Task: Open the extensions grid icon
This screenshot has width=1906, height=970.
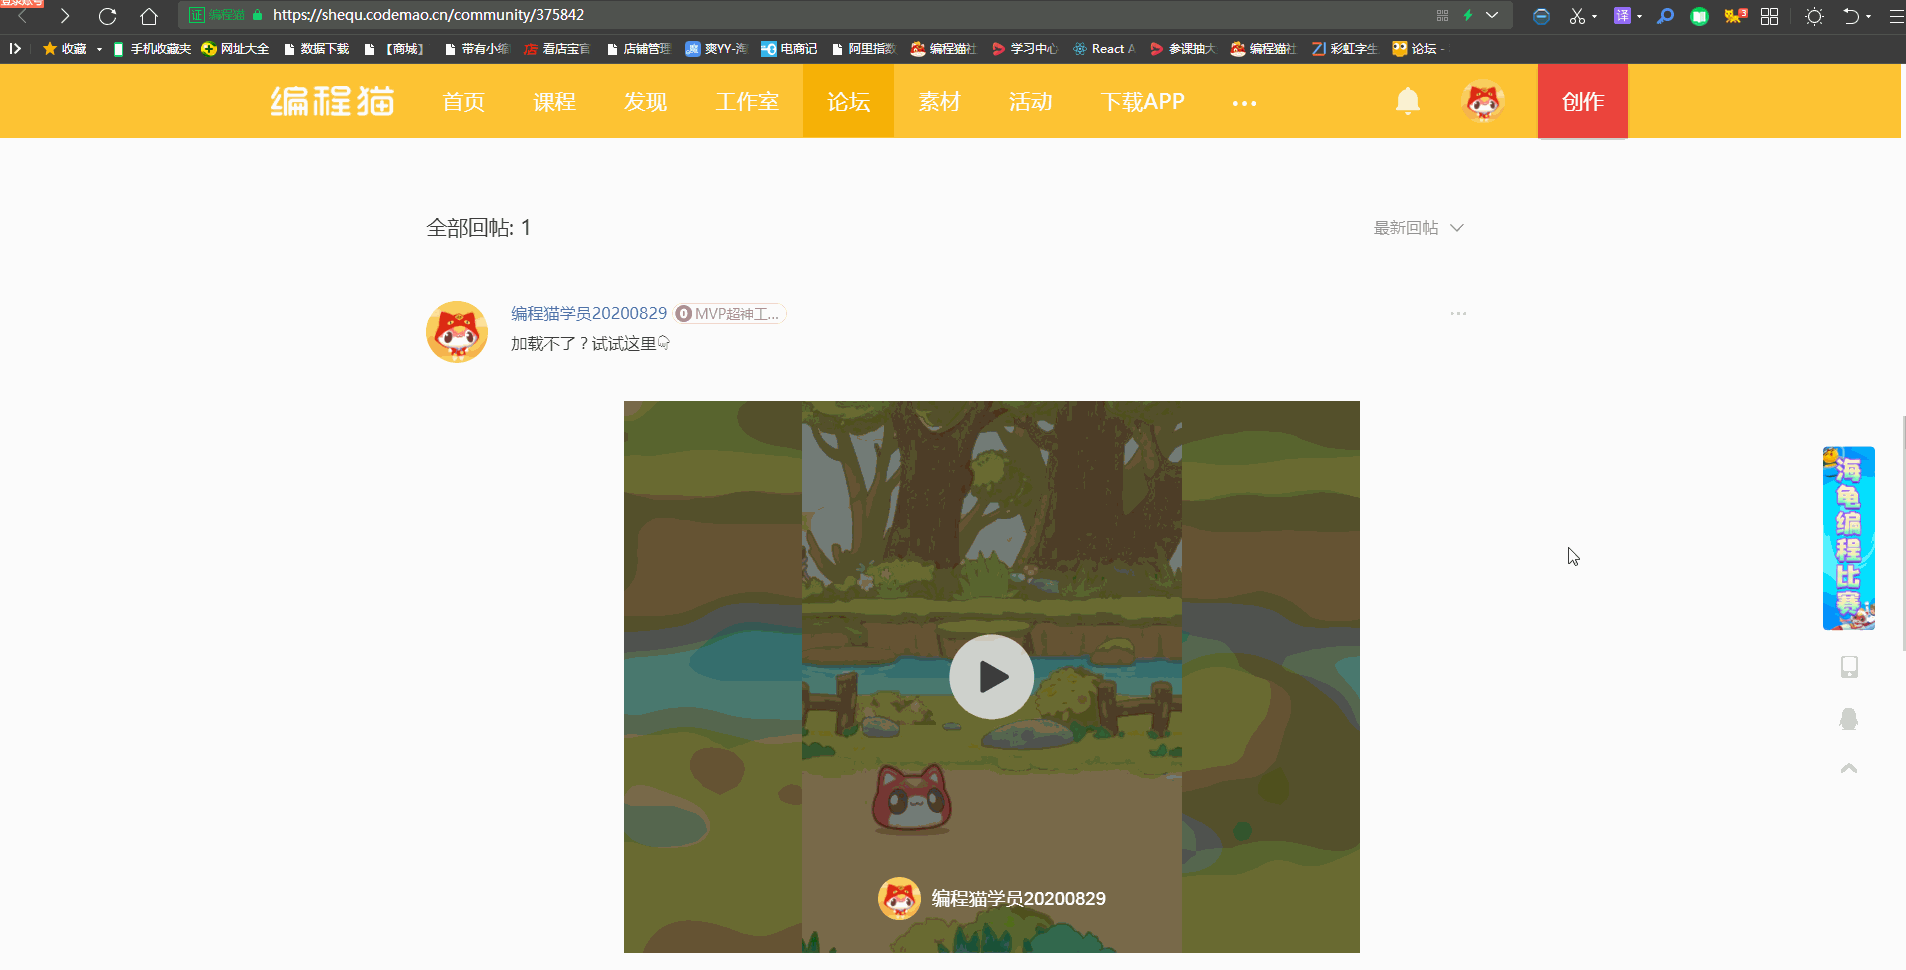Action: pyautogui.click(x=1769, y=16)
